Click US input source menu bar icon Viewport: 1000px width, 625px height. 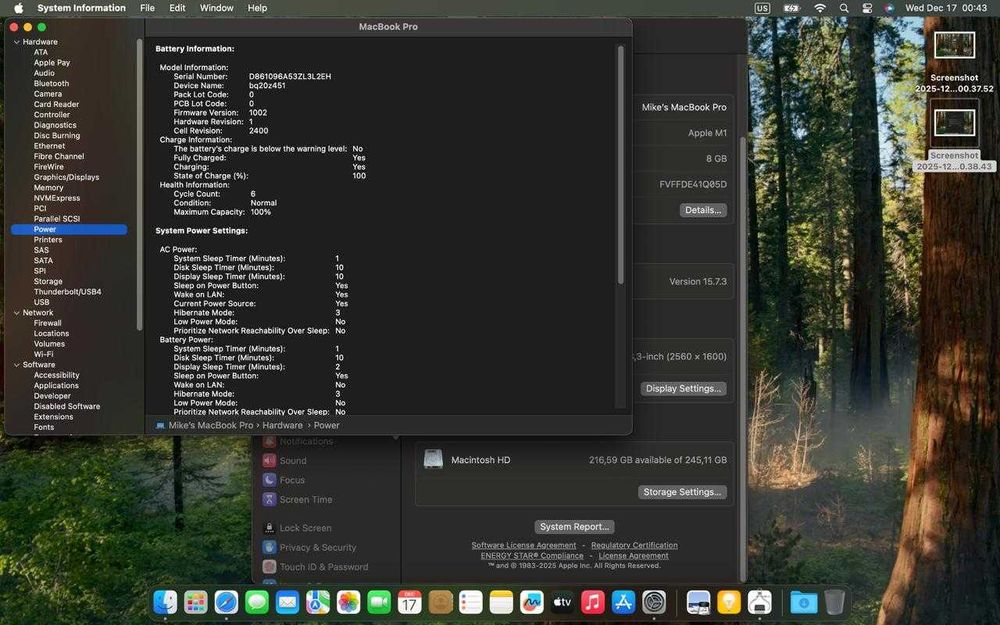click(x=762, y=8)
